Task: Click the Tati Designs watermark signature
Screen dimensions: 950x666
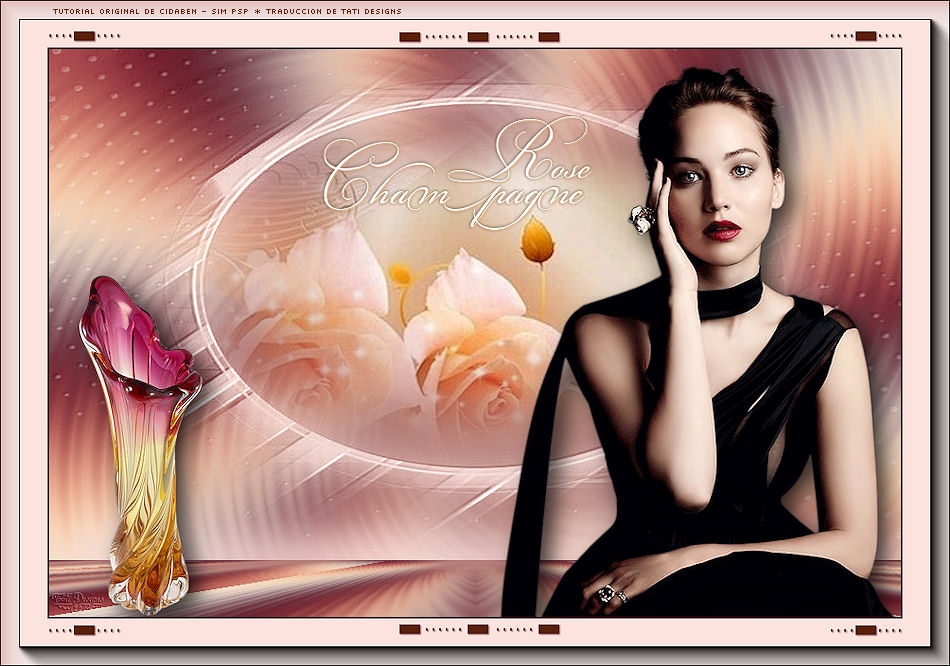Action: pyautogui.click(x=76, y=601)
